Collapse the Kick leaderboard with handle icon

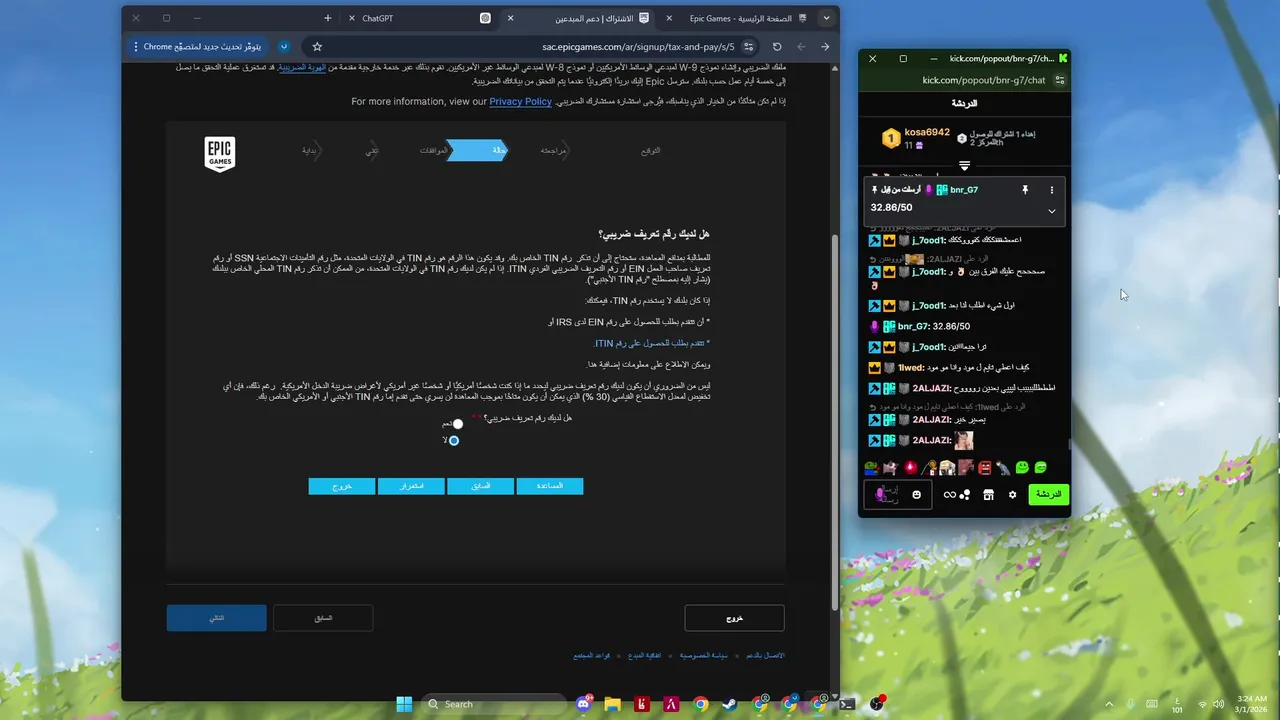click(964, 166)
